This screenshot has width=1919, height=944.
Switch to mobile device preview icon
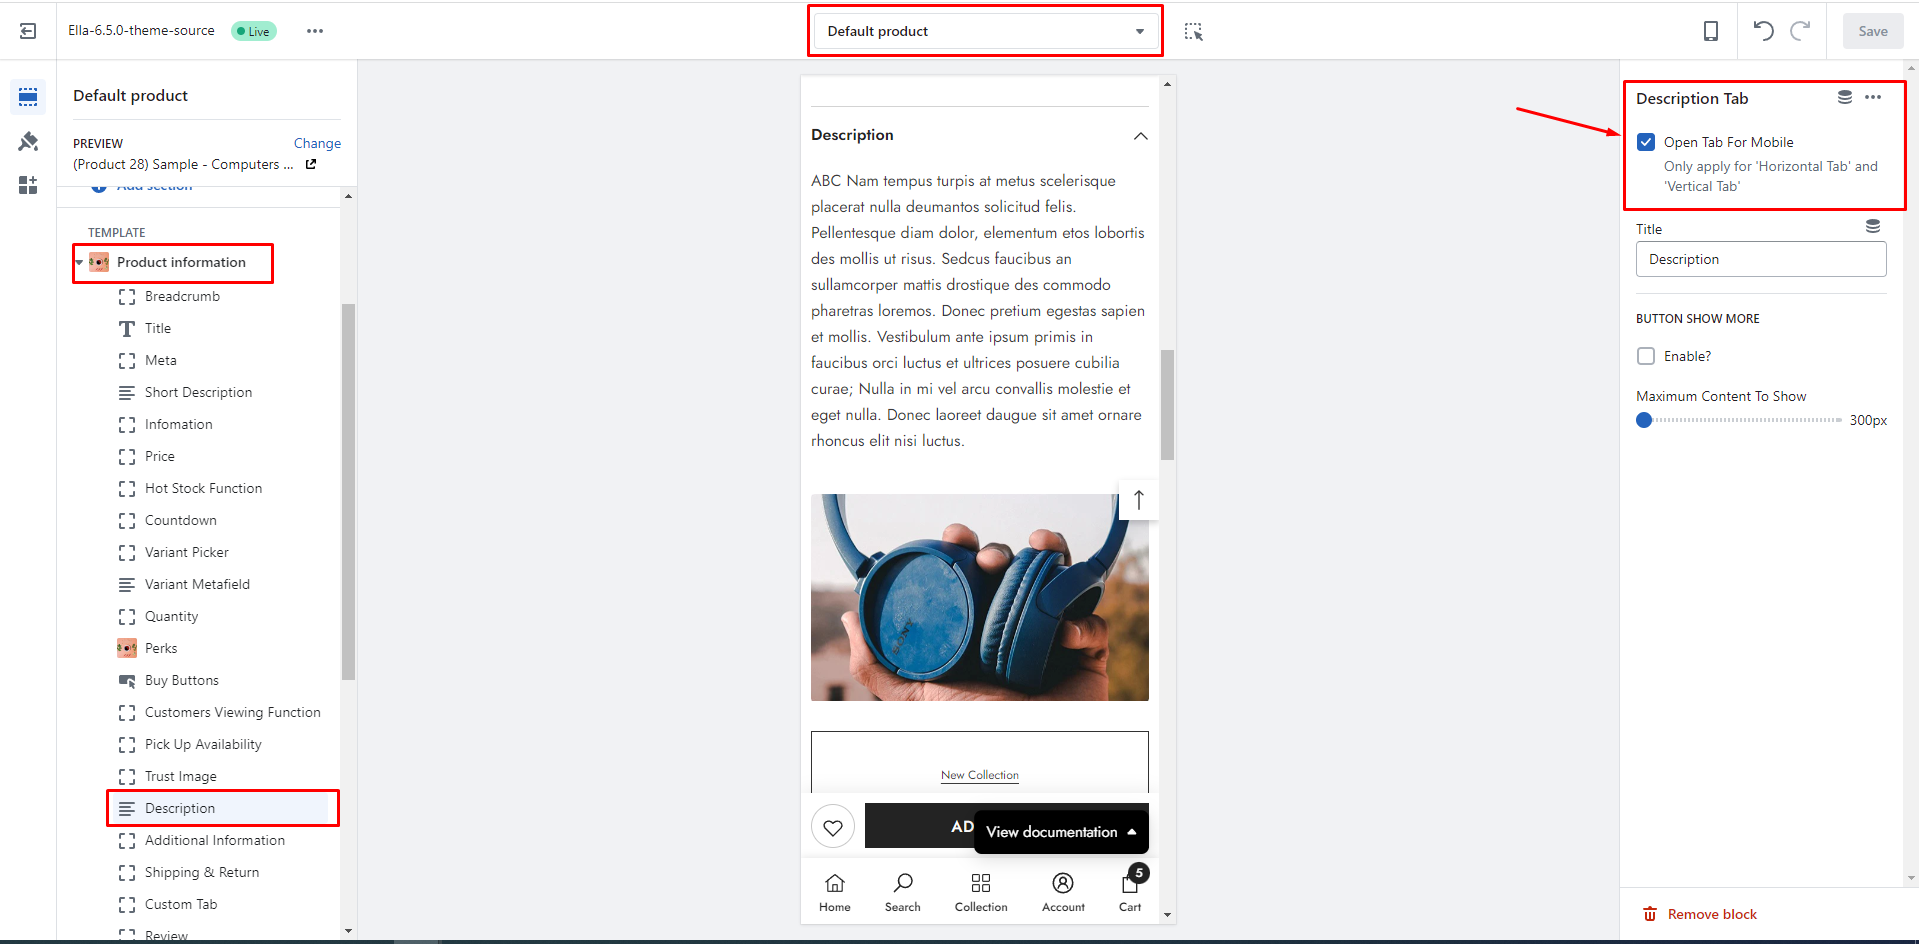(x=1711, y=31)
